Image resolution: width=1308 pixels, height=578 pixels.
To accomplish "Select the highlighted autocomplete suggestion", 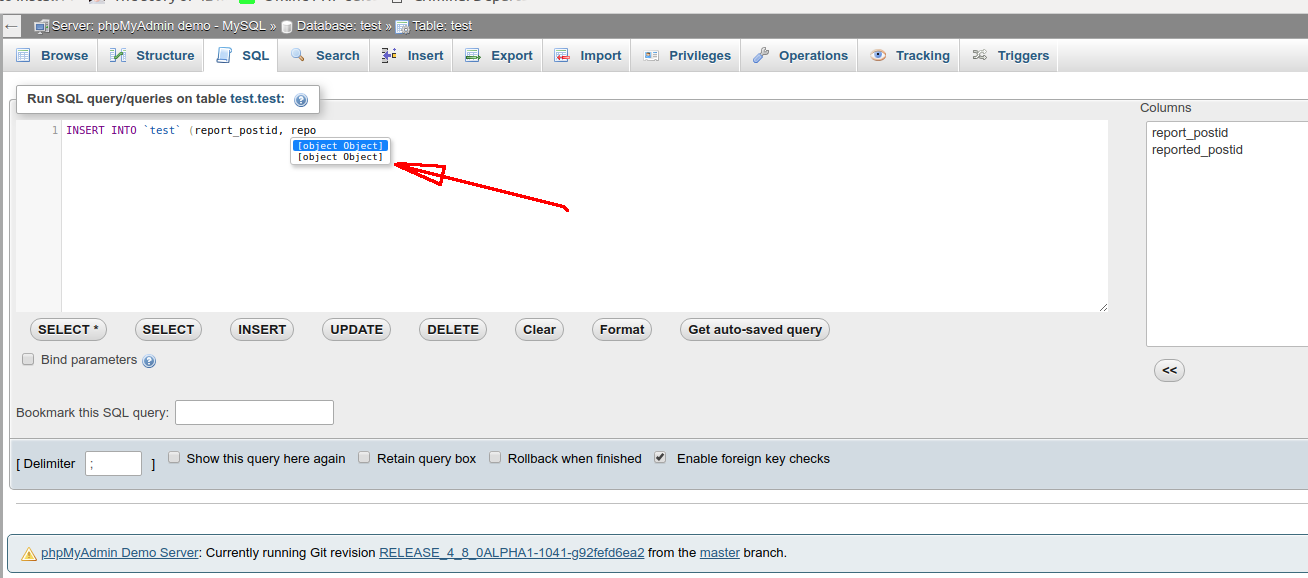I will point(339,145).
